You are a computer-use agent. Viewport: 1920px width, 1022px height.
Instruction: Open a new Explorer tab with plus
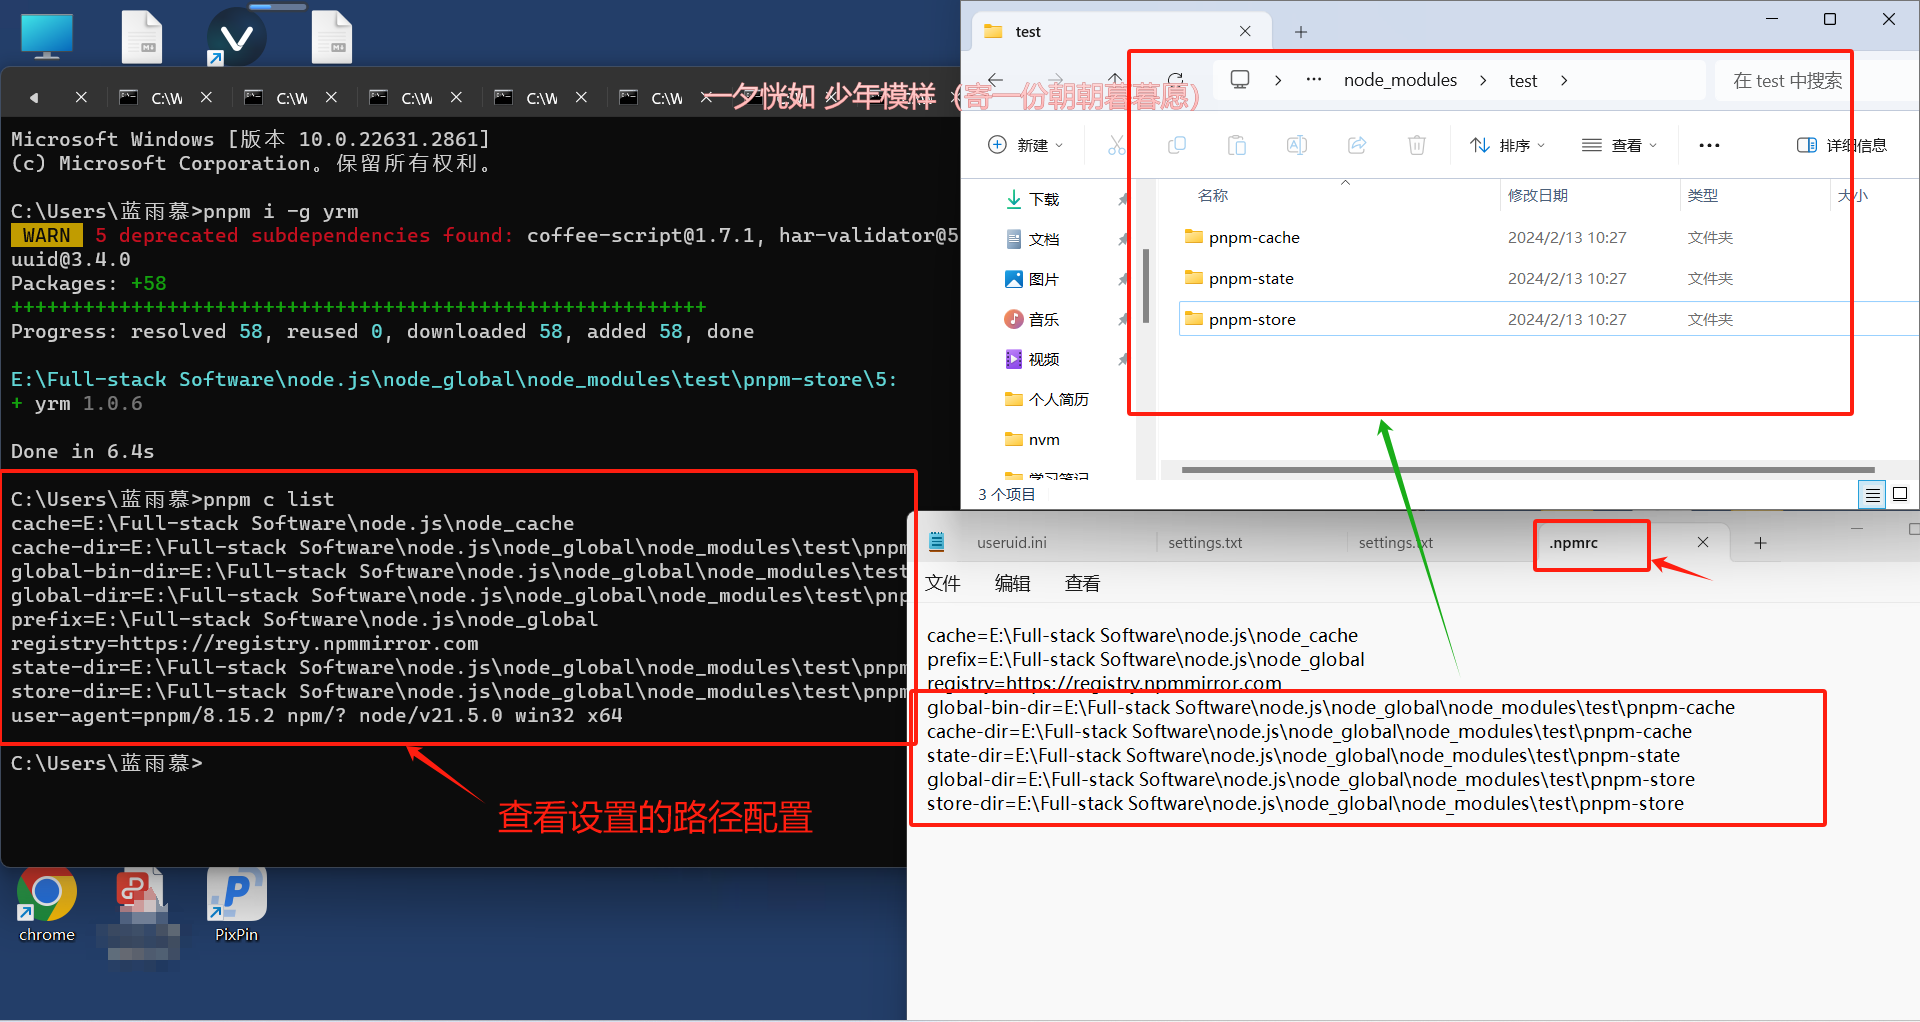[1301, 32]
